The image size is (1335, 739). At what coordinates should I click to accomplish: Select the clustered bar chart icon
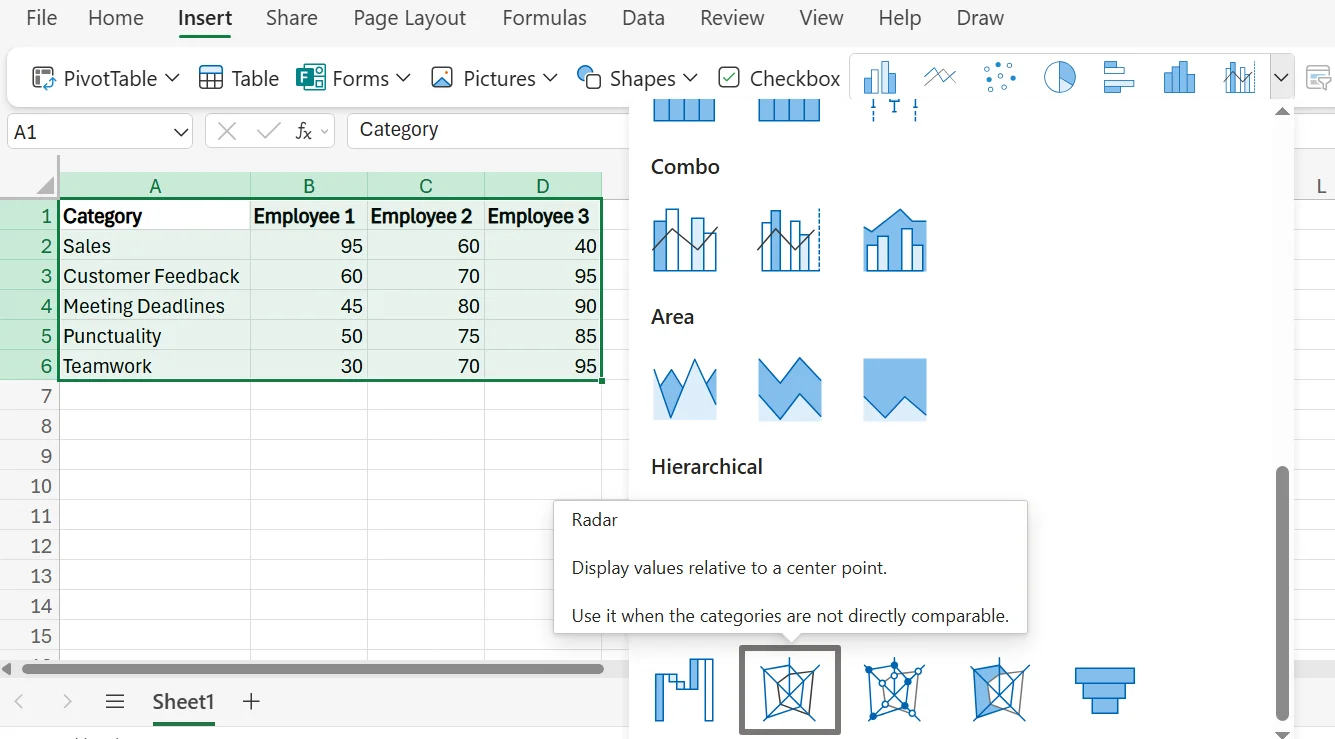(x=1119, y=76)
